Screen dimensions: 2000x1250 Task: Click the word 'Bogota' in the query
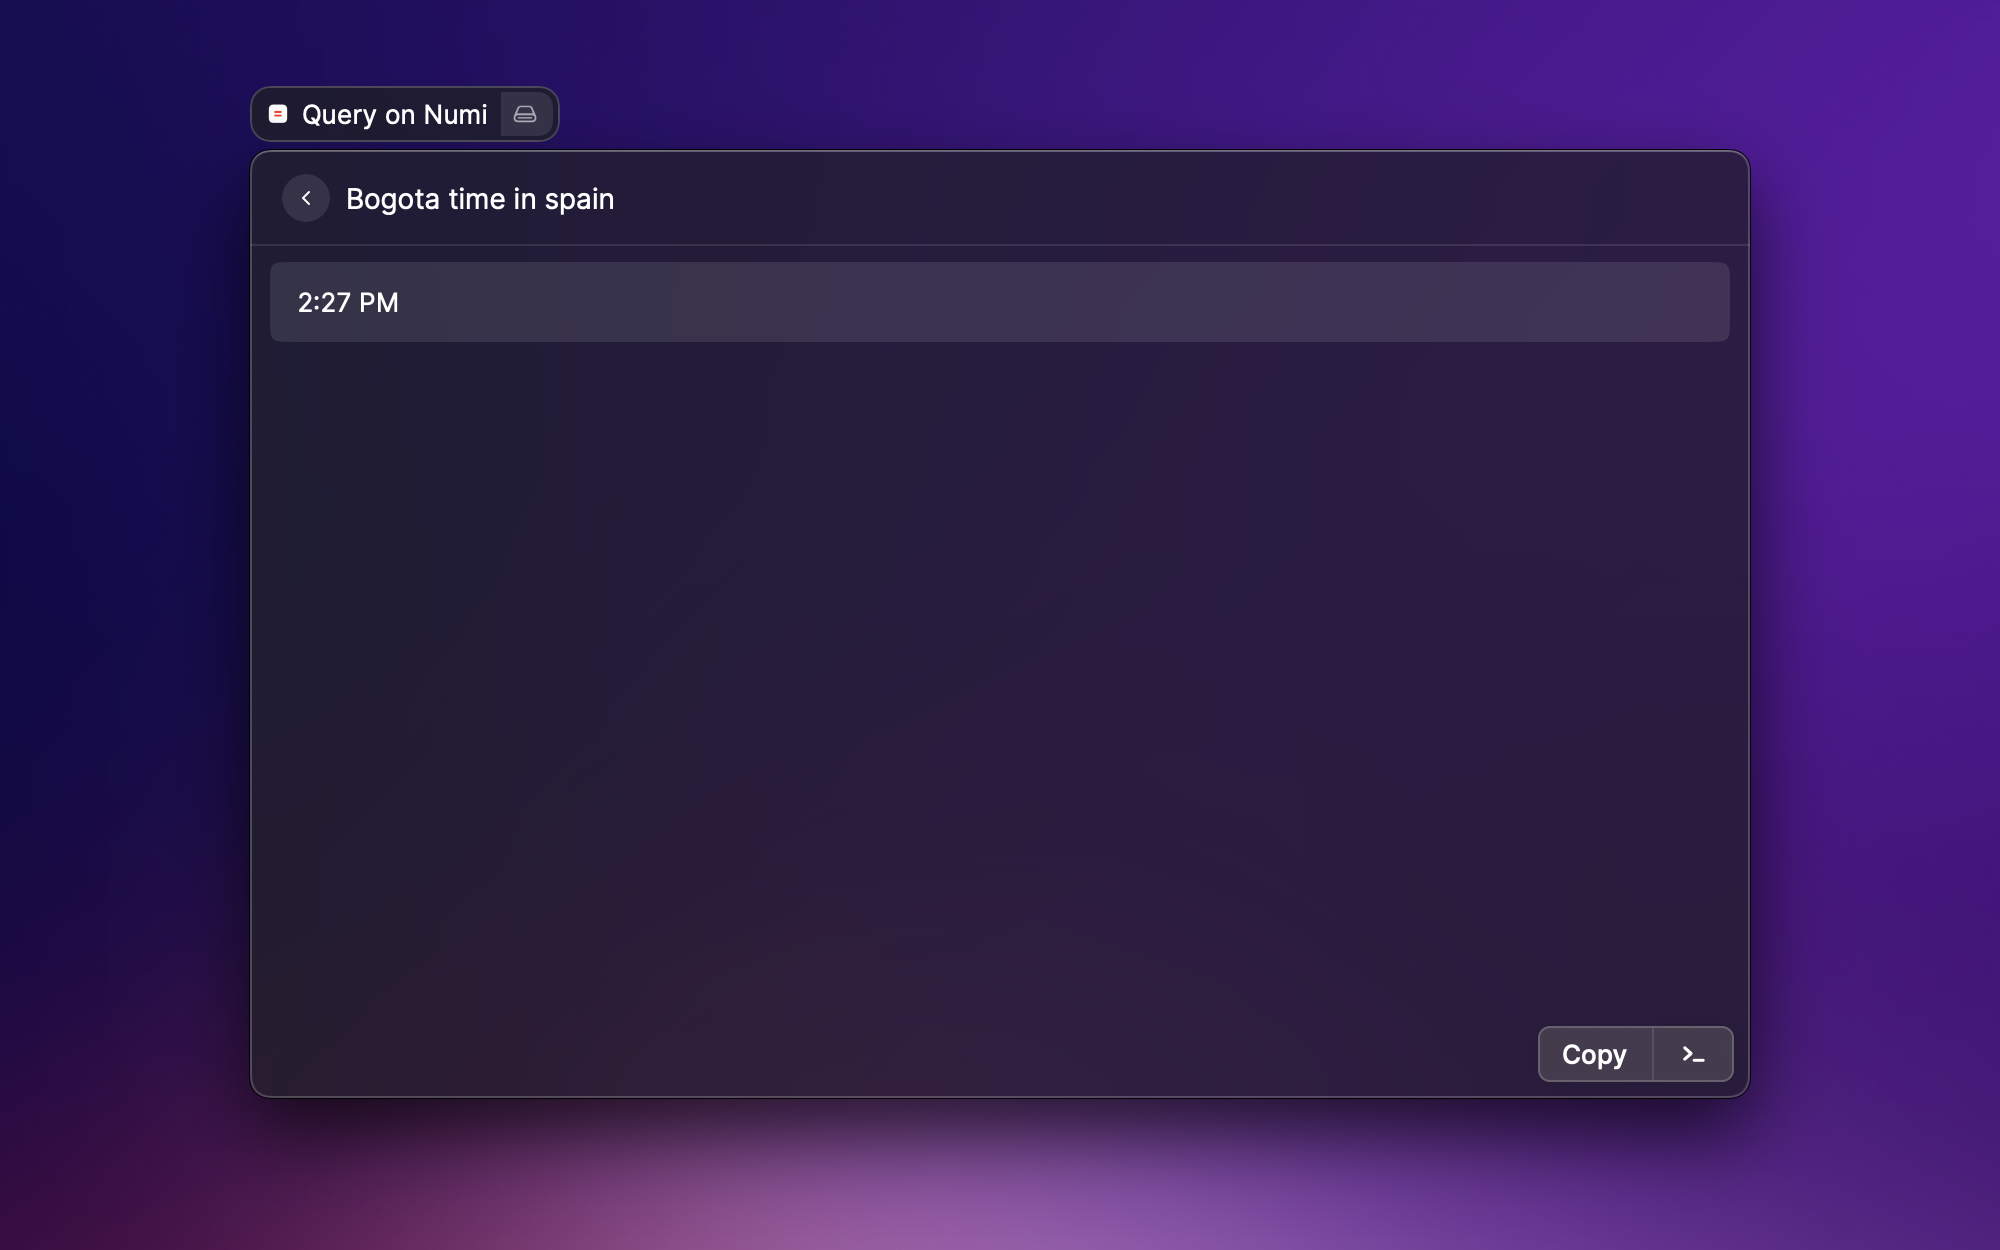[392, 199]
